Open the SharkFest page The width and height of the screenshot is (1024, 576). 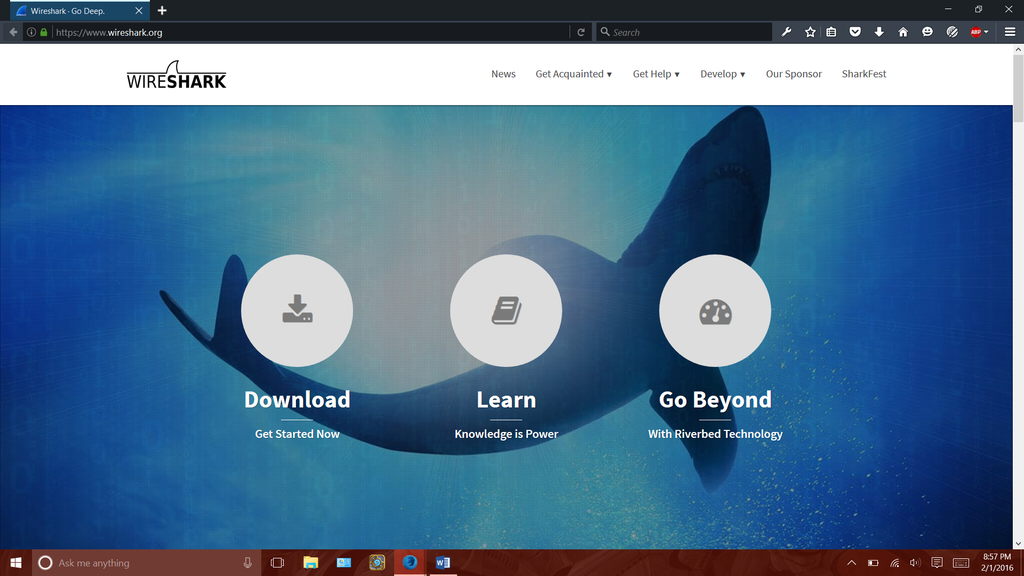click(863, 74)
